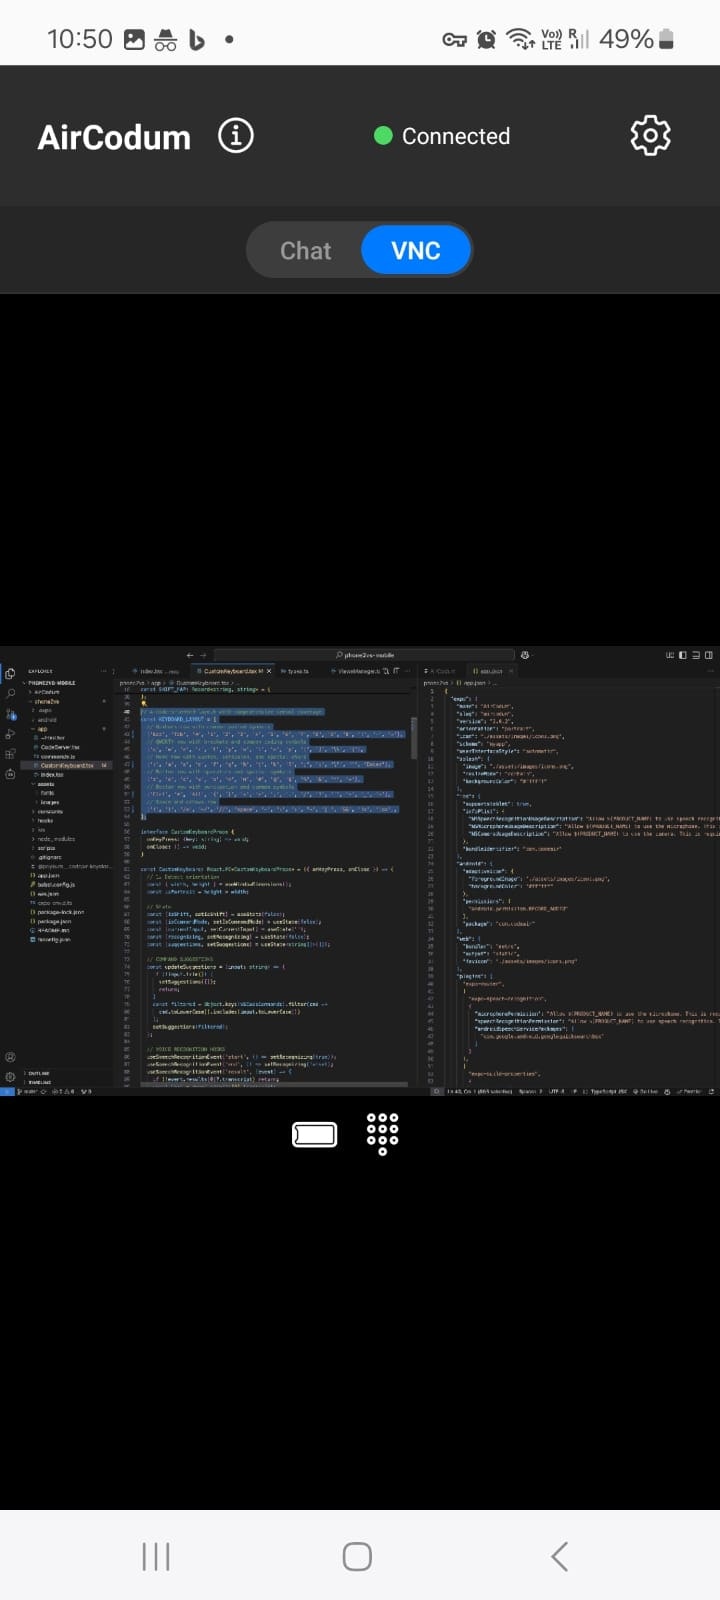
Task: Select the VNC tab
Action: [416, 250]
